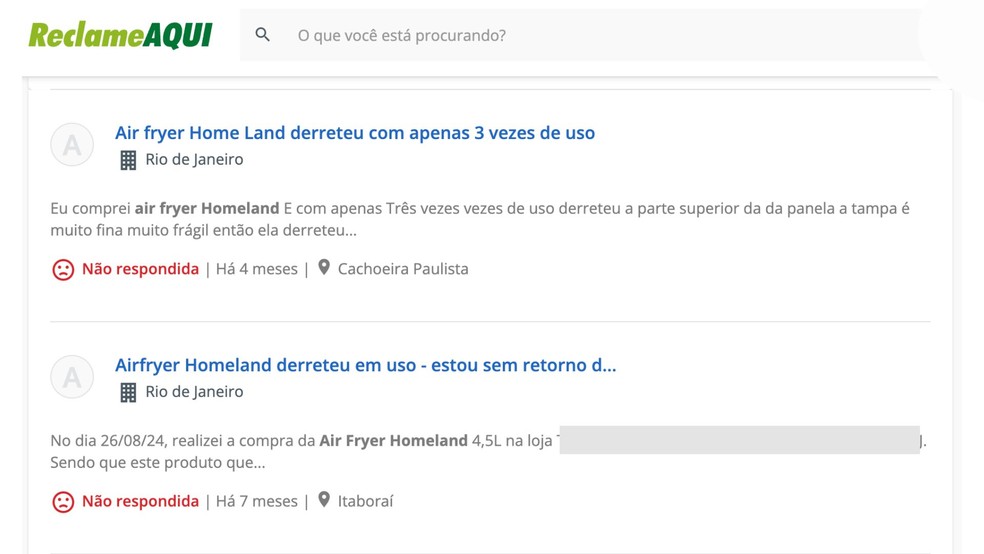Click the ReclameAQUI logo
The image size is (984, 554).
tap(120, 35)
